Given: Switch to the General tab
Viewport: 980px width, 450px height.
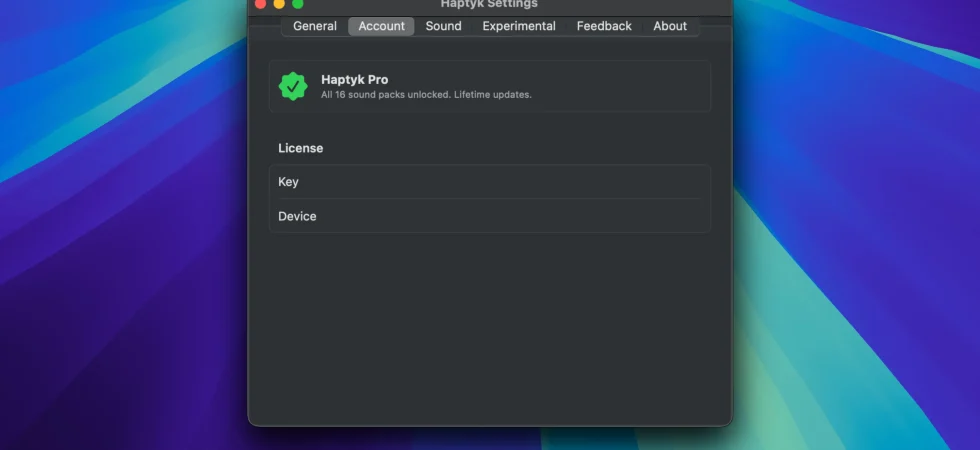Looking at the screenshot, I should [315, 26].
